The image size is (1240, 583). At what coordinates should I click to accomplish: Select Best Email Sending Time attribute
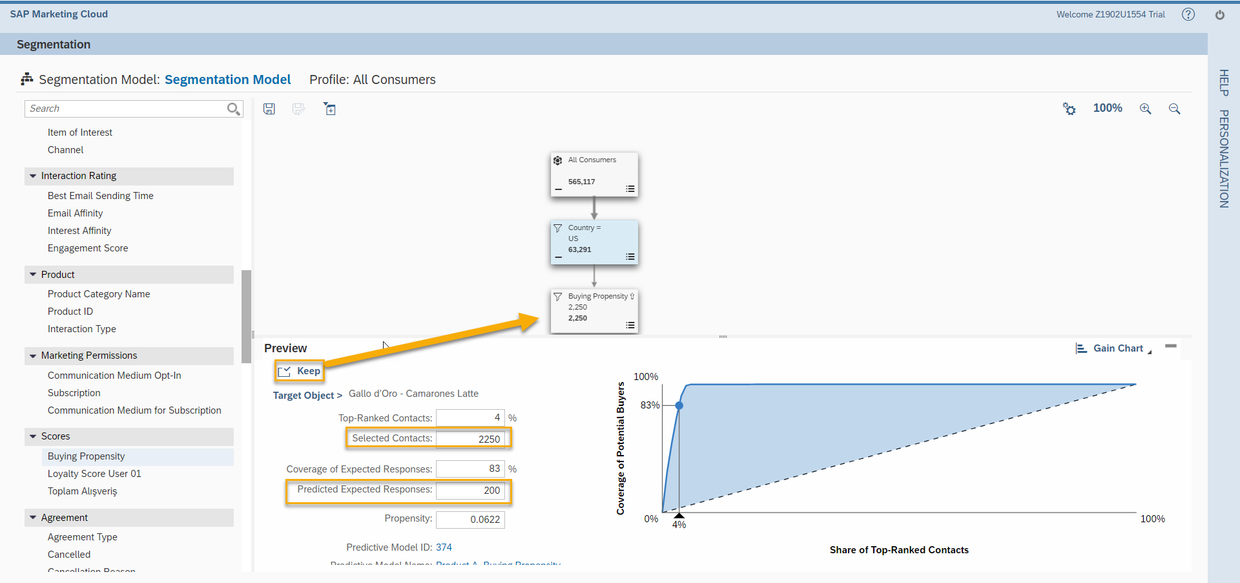(x=100, y=196)
